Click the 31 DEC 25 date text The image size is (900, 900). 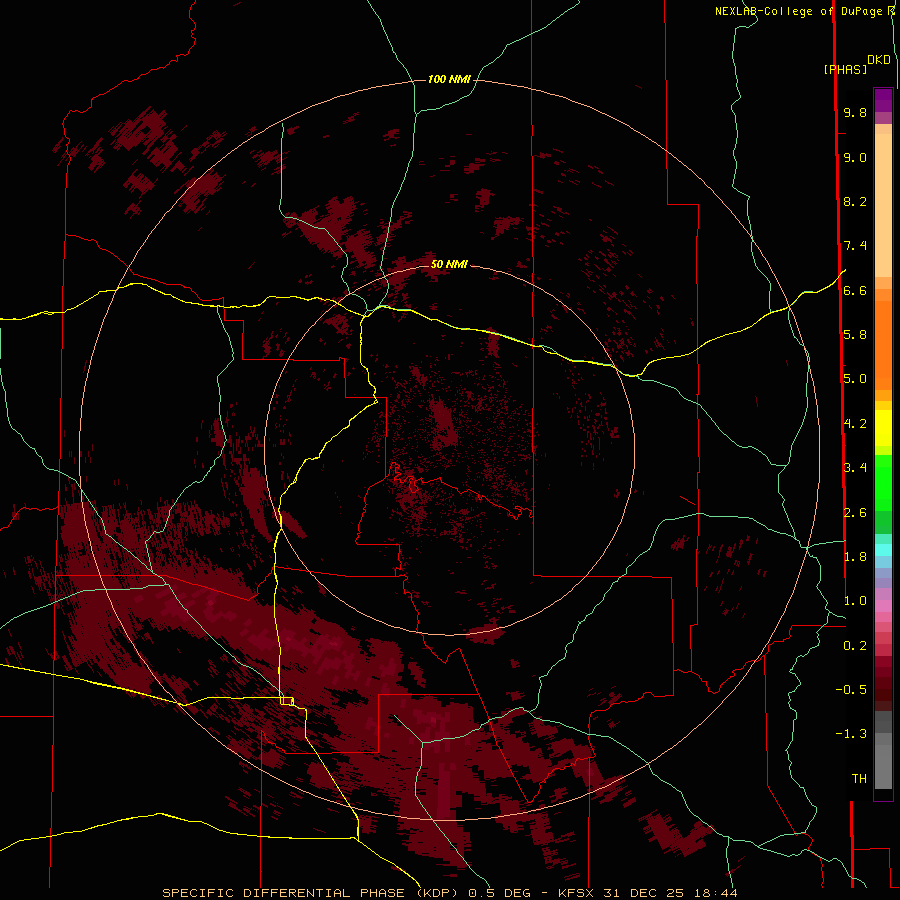click(645, 893)
